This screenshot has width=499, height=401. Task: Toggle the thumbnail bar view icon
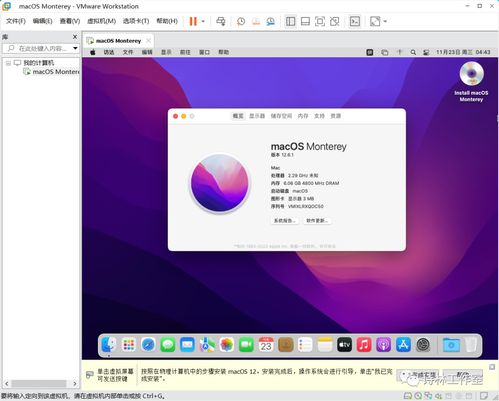click(x=305, y=21)
